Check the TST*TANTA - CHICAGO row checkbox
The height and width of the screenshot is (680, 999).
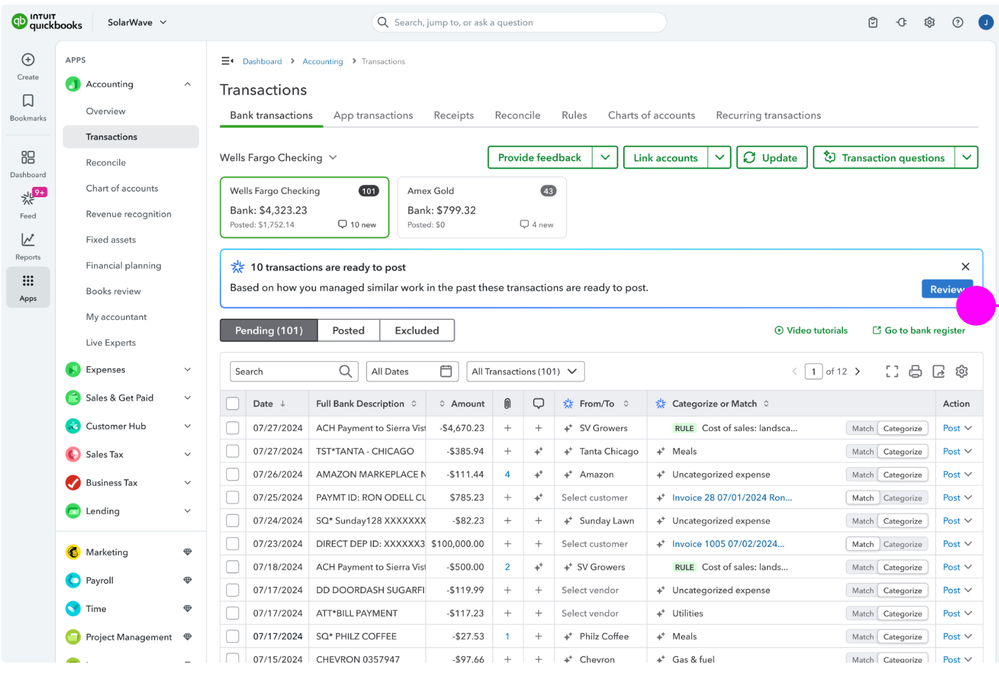[233, 451]
